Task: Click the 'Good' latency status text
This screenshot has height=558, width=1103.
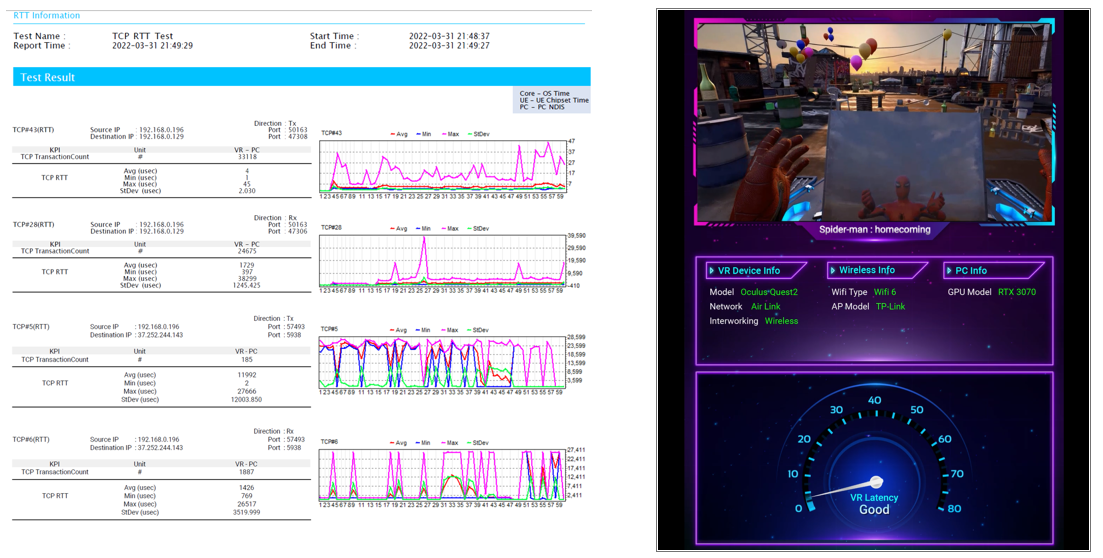Action: [874, 510]
